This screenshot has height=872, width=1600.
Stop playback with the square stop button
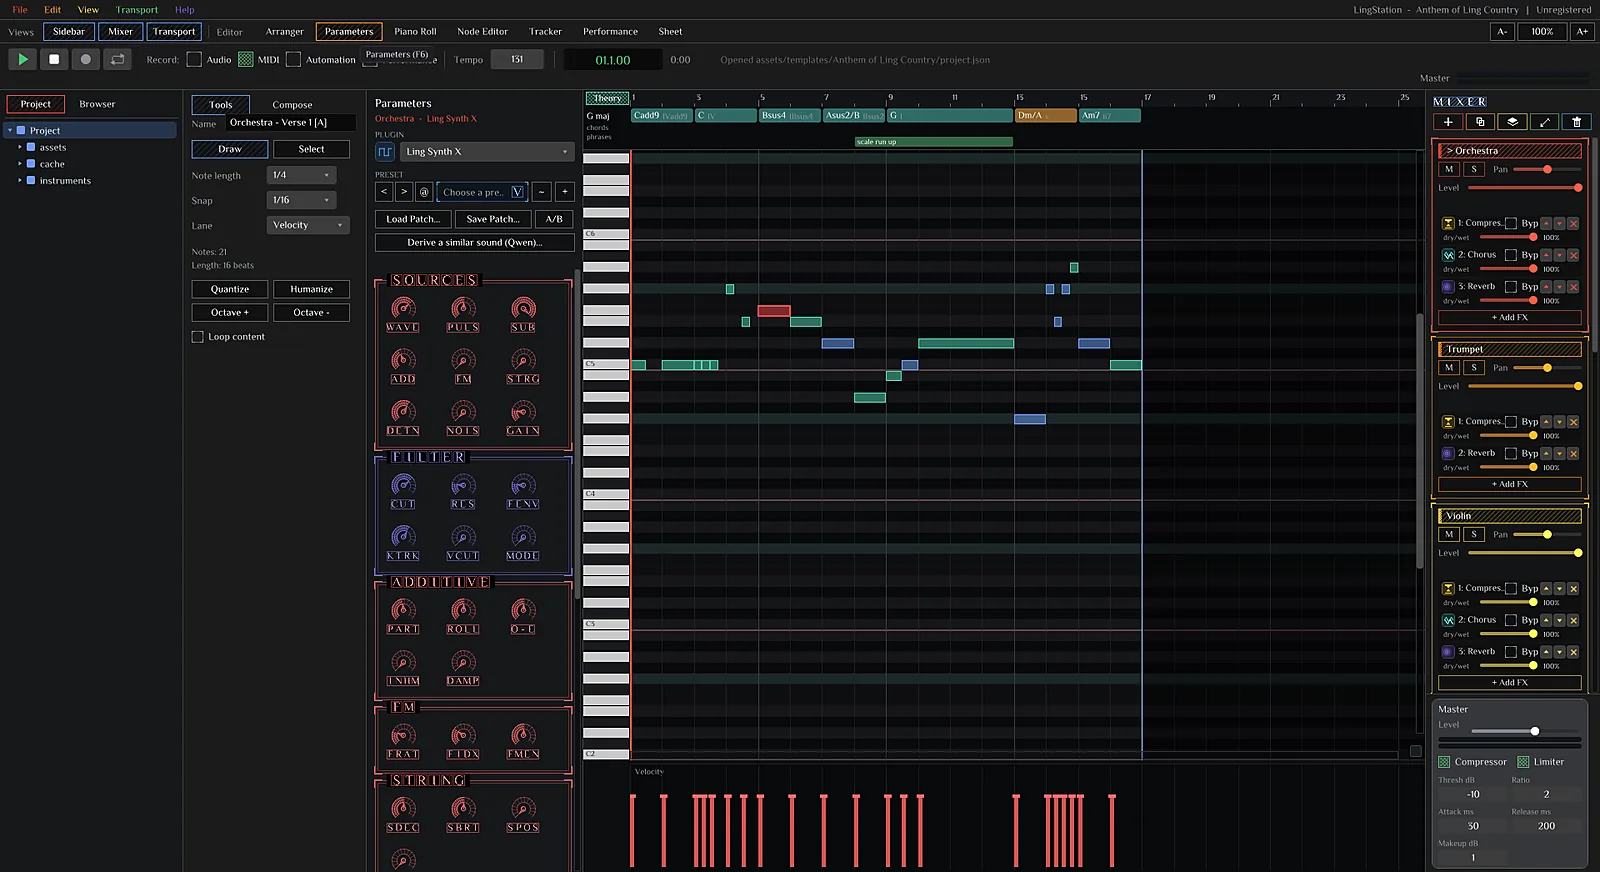tap(54, 59)
